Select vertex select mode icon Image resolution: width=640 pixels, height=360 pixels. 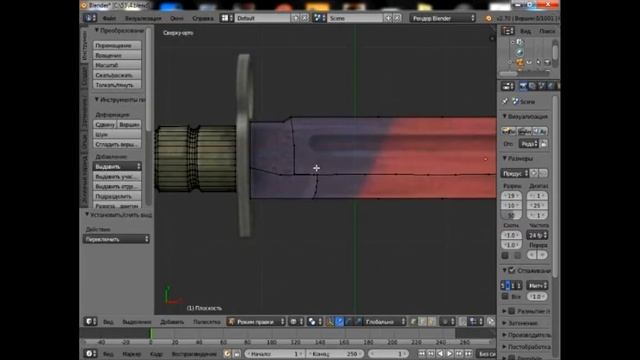coord(413,322)
